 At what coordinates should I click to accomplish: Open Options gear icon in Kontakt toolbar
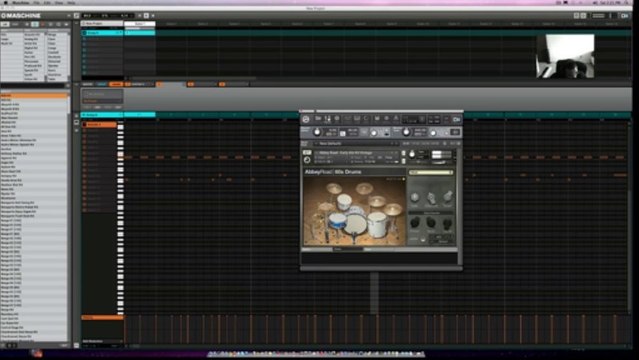coord(386,119)
